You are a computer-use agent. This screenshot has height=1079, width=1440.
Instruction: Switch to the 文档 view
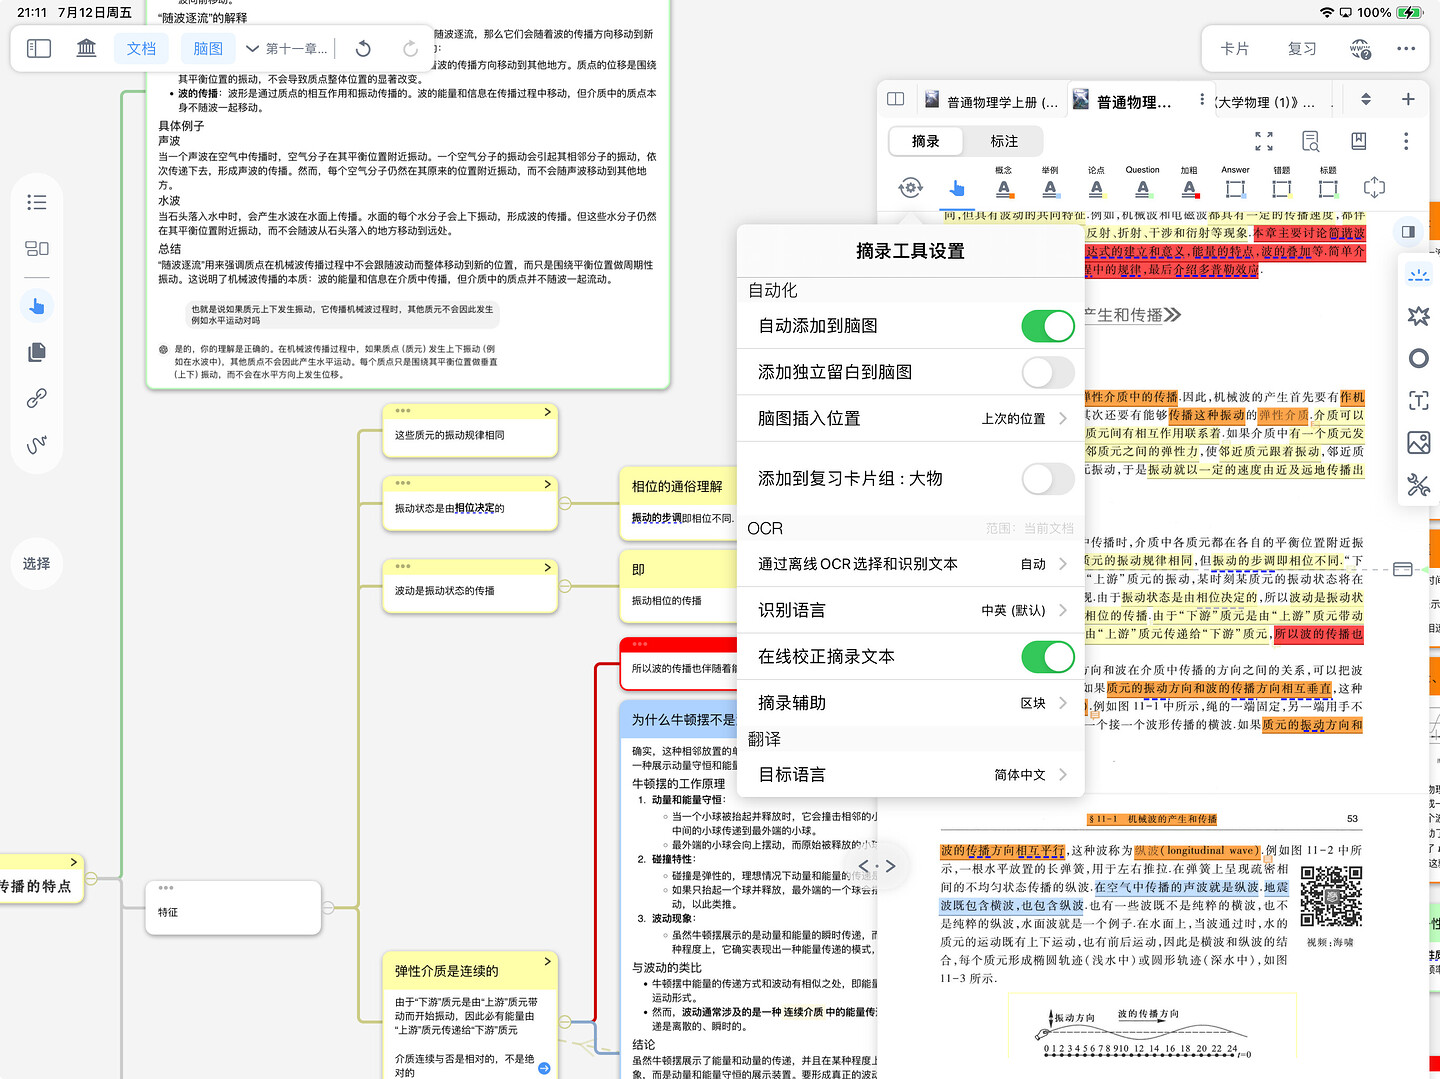pos(141,48)
